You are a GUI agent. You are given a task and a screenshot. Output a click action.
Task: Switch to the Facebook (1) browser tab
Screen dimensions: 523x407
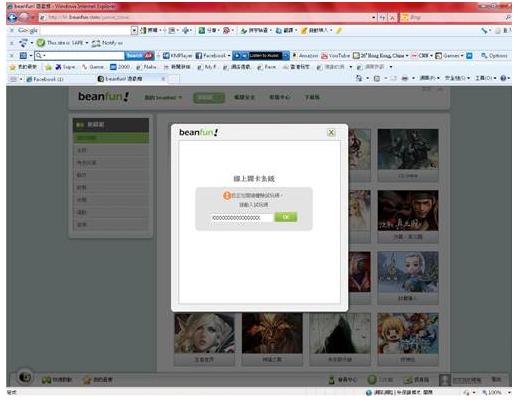[x=45, y=79]
